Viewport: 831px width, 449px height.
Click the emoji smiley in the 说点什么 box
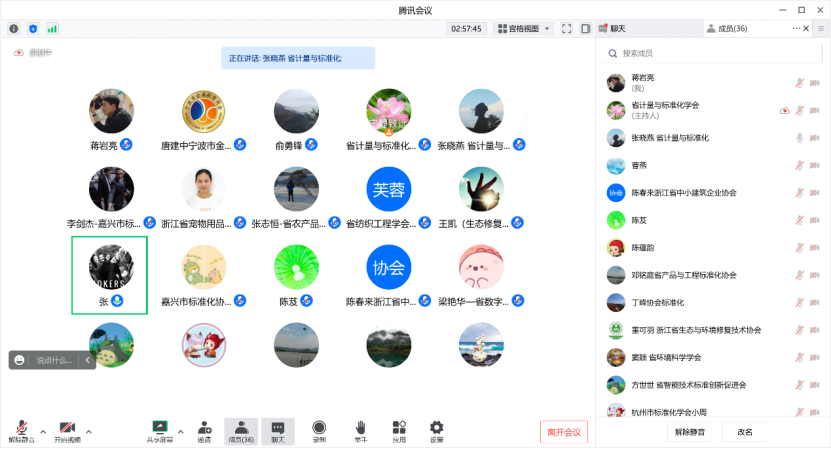click(20, 360)
